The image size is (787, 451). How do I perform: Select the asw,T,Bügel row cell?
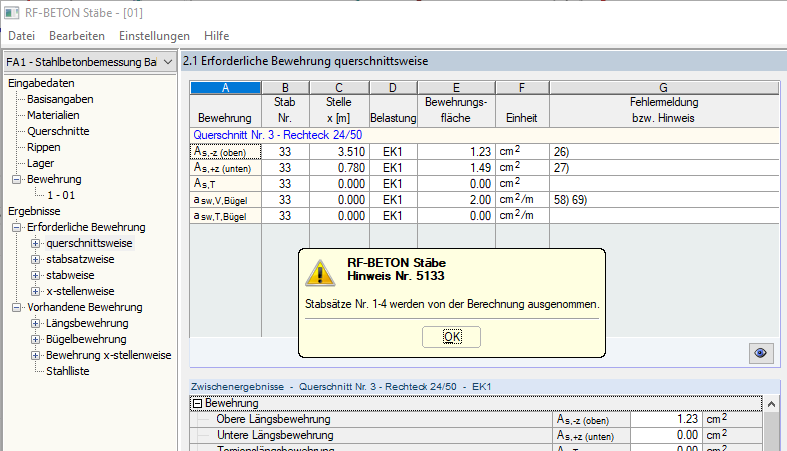point(225,216)
